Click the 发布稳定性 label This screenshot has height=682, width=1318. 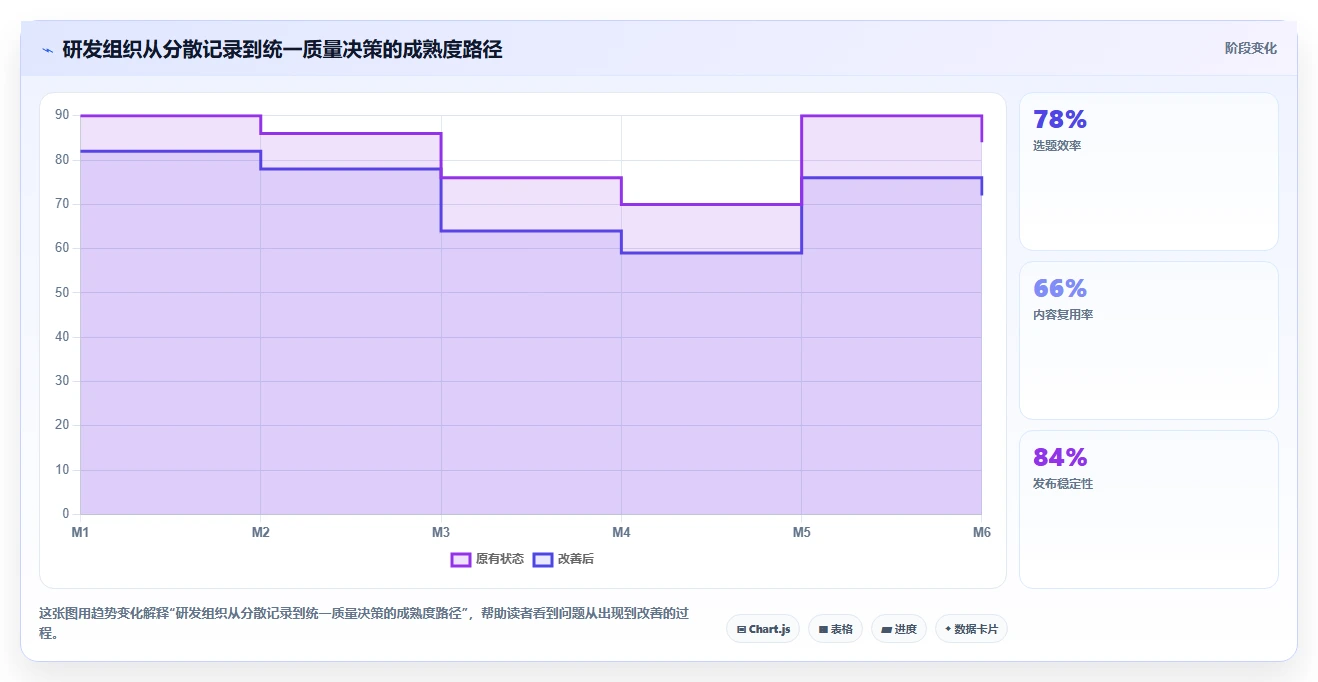tap(1063, 484)
